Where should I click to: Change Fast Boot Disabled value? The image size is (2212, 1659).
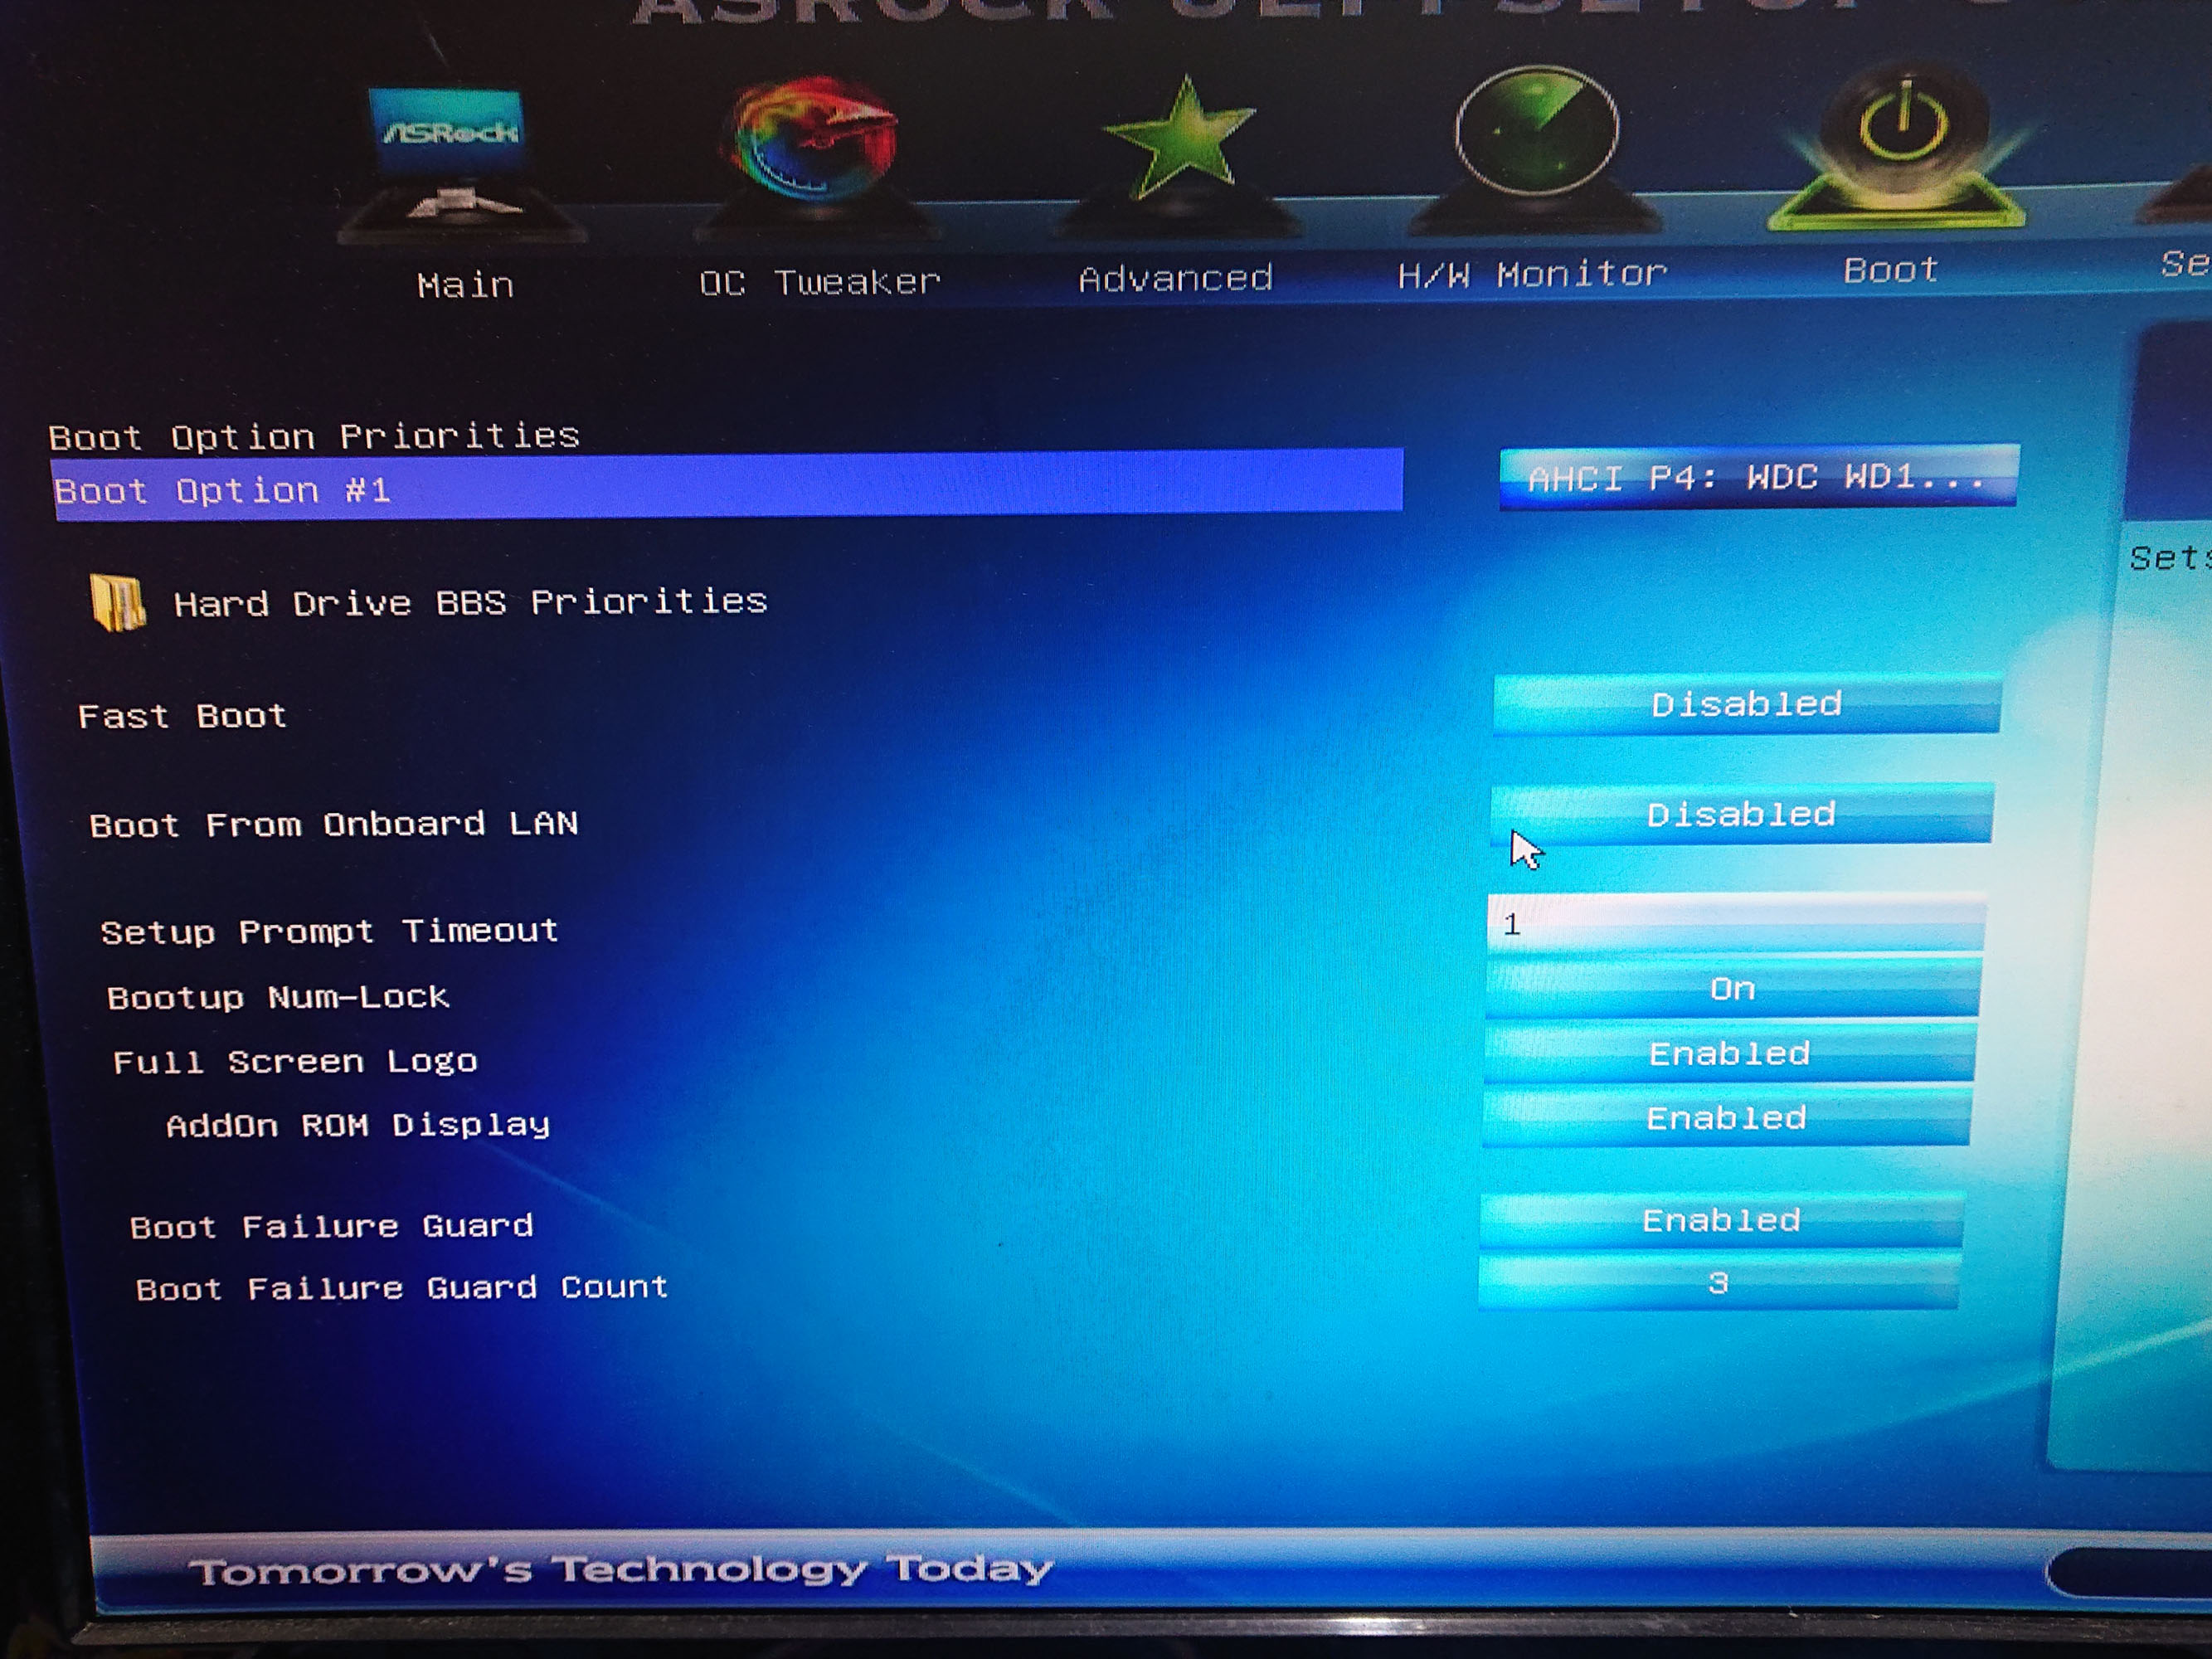[x=1746, y=705]
